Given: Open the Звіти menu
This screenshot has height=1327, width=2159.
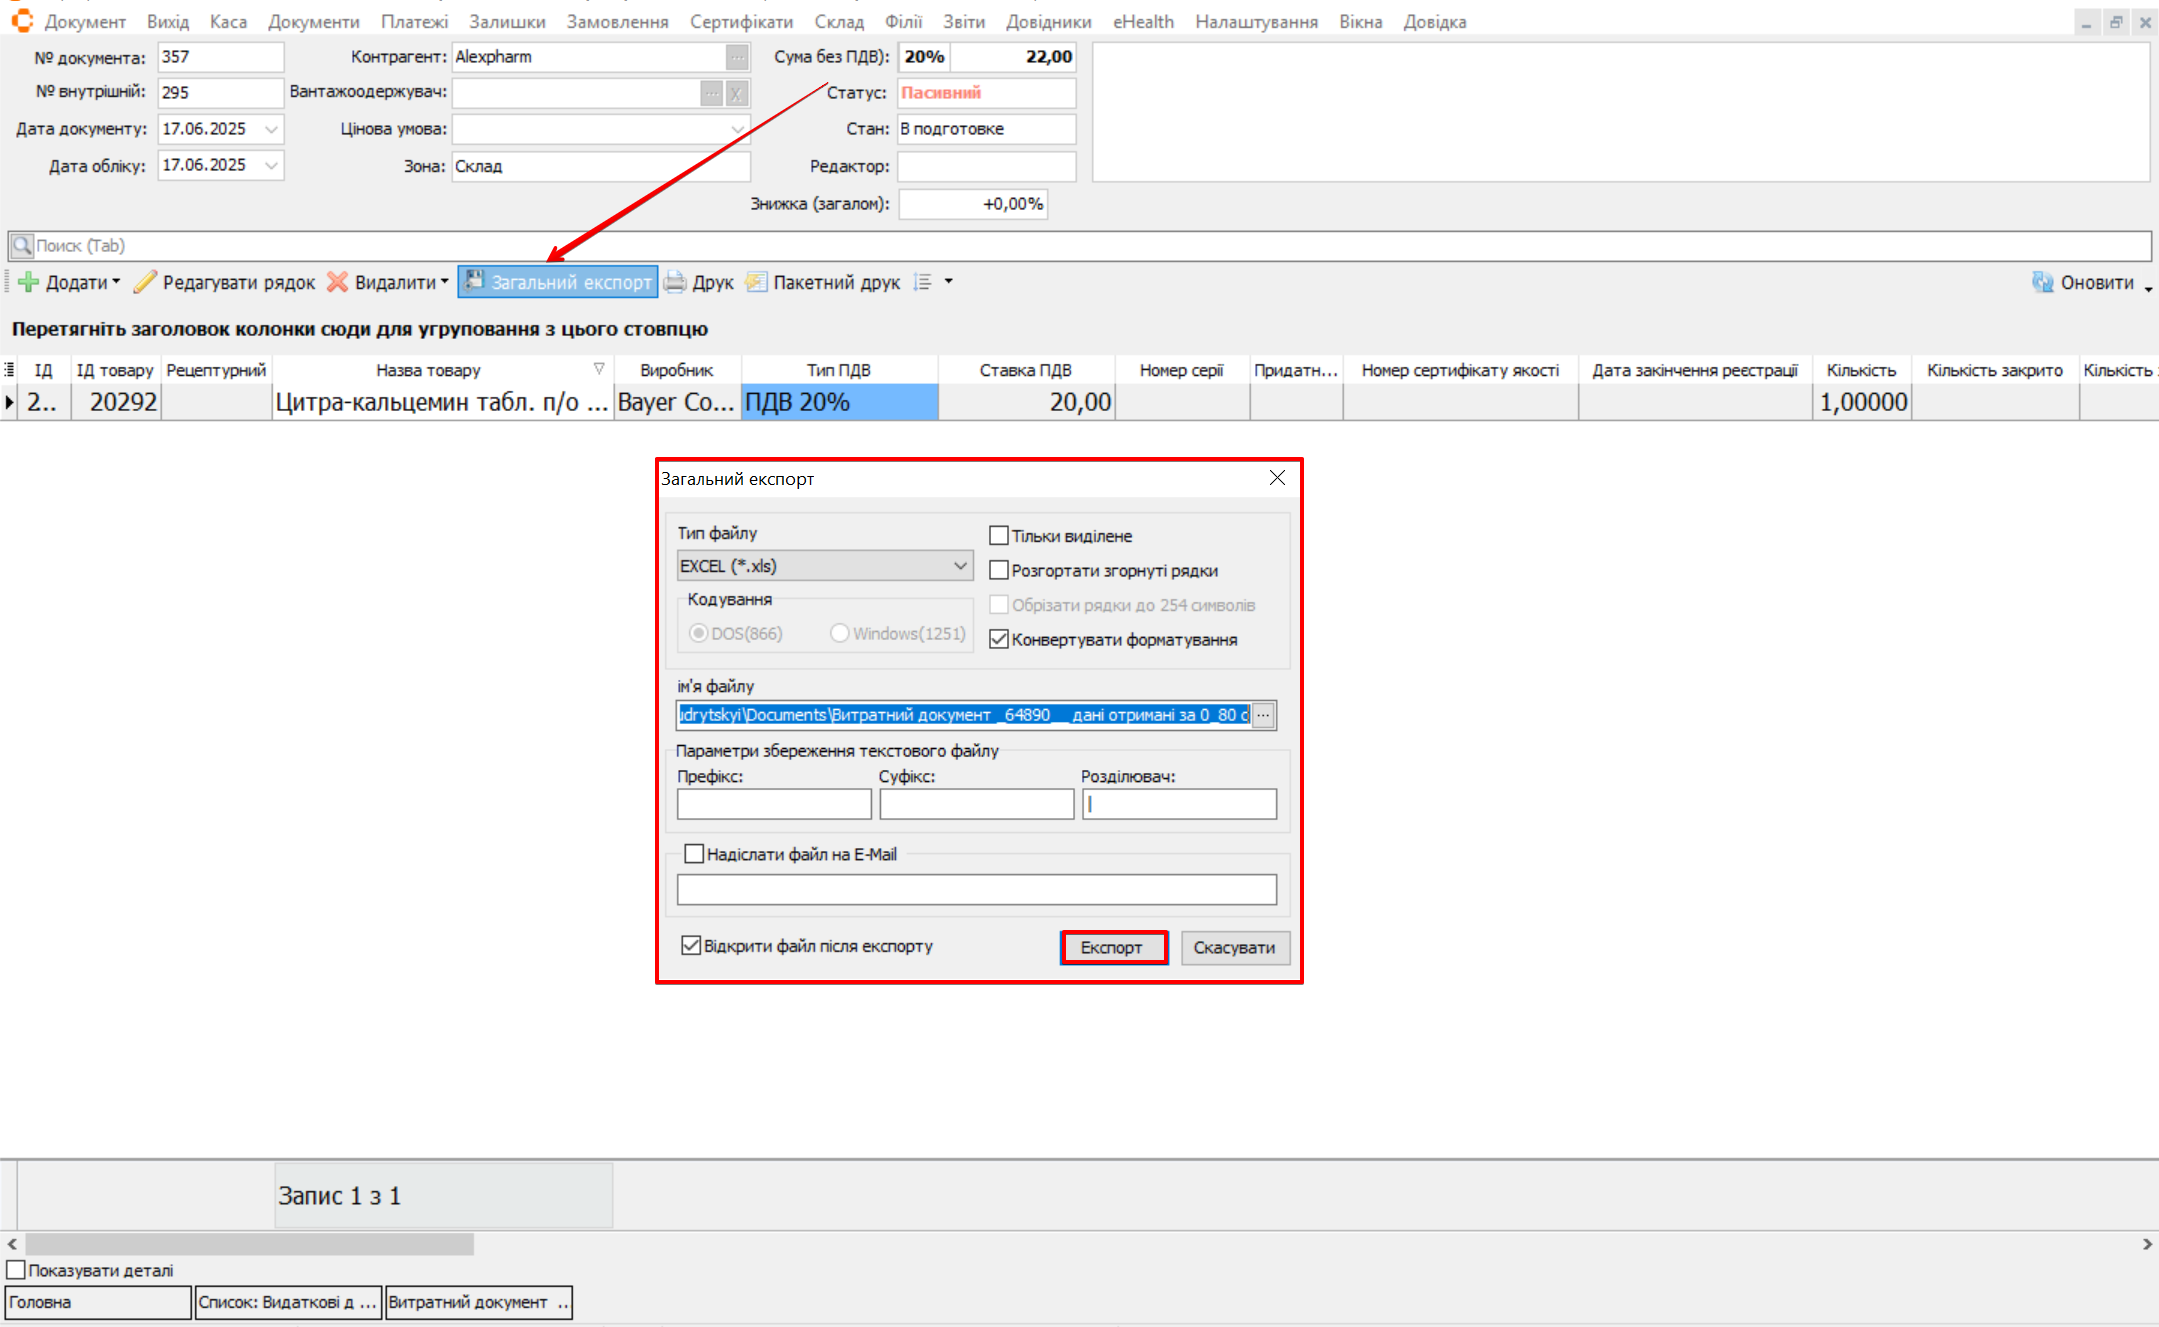Looking at the screenshot, I should (x=963, y=21).
